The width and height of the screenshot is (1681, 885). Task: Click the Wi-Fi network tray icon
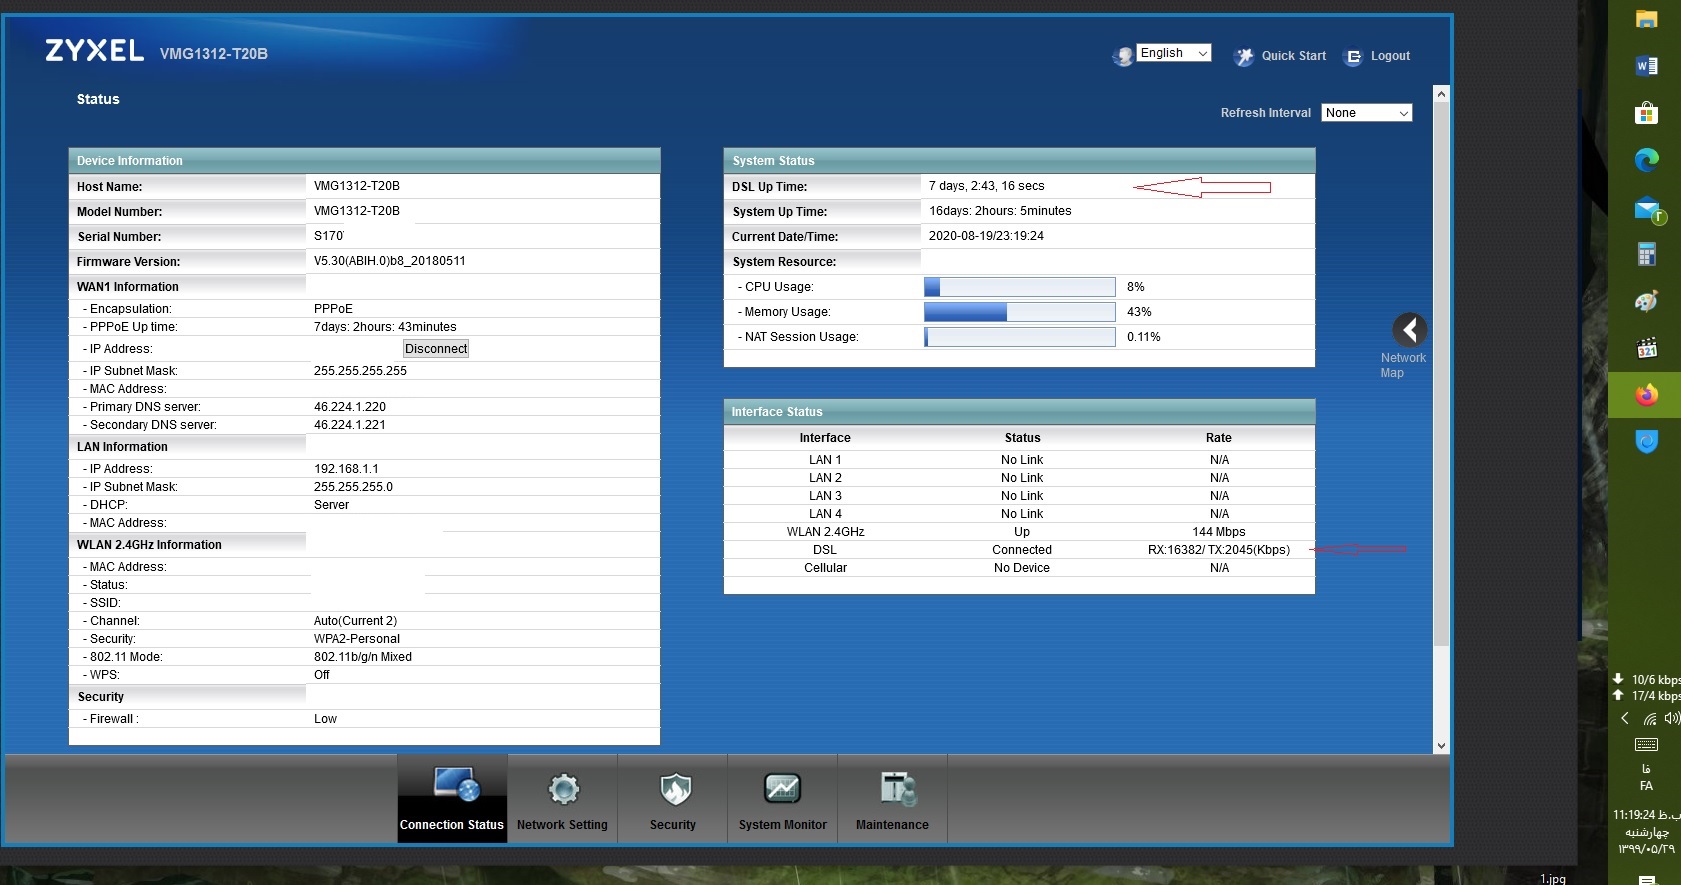tap(1650, 718)
